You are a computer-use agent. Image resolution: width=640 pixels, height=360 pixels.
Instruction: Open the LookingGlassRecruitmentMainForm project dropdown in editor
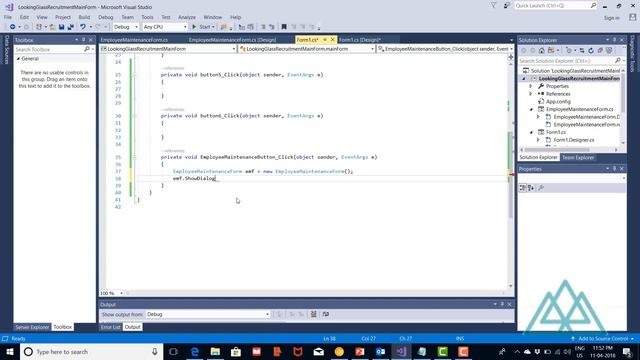tap(168, 49)
